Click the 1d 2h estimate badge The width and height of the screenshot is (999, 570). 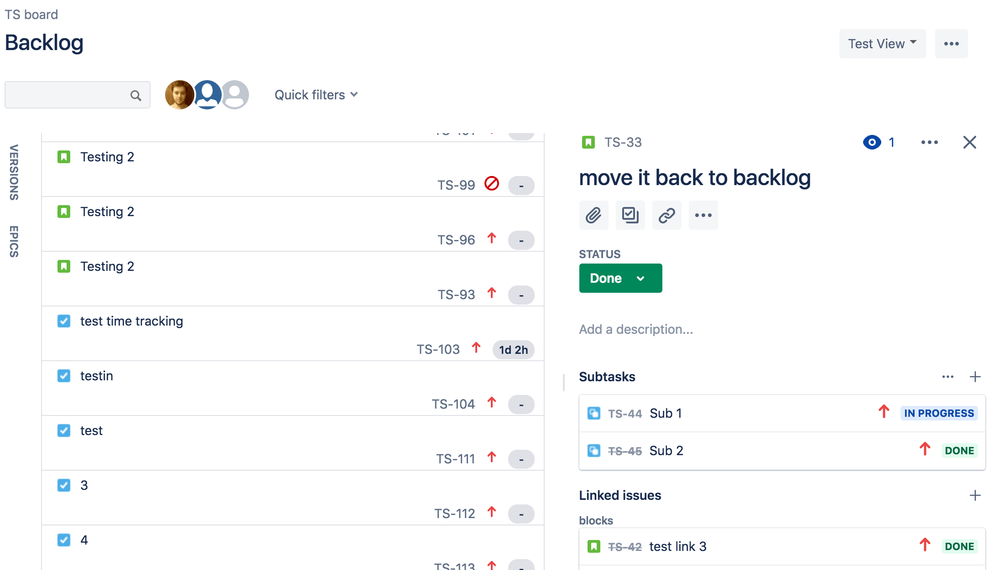pyautogui.click(x=514, y=350)
